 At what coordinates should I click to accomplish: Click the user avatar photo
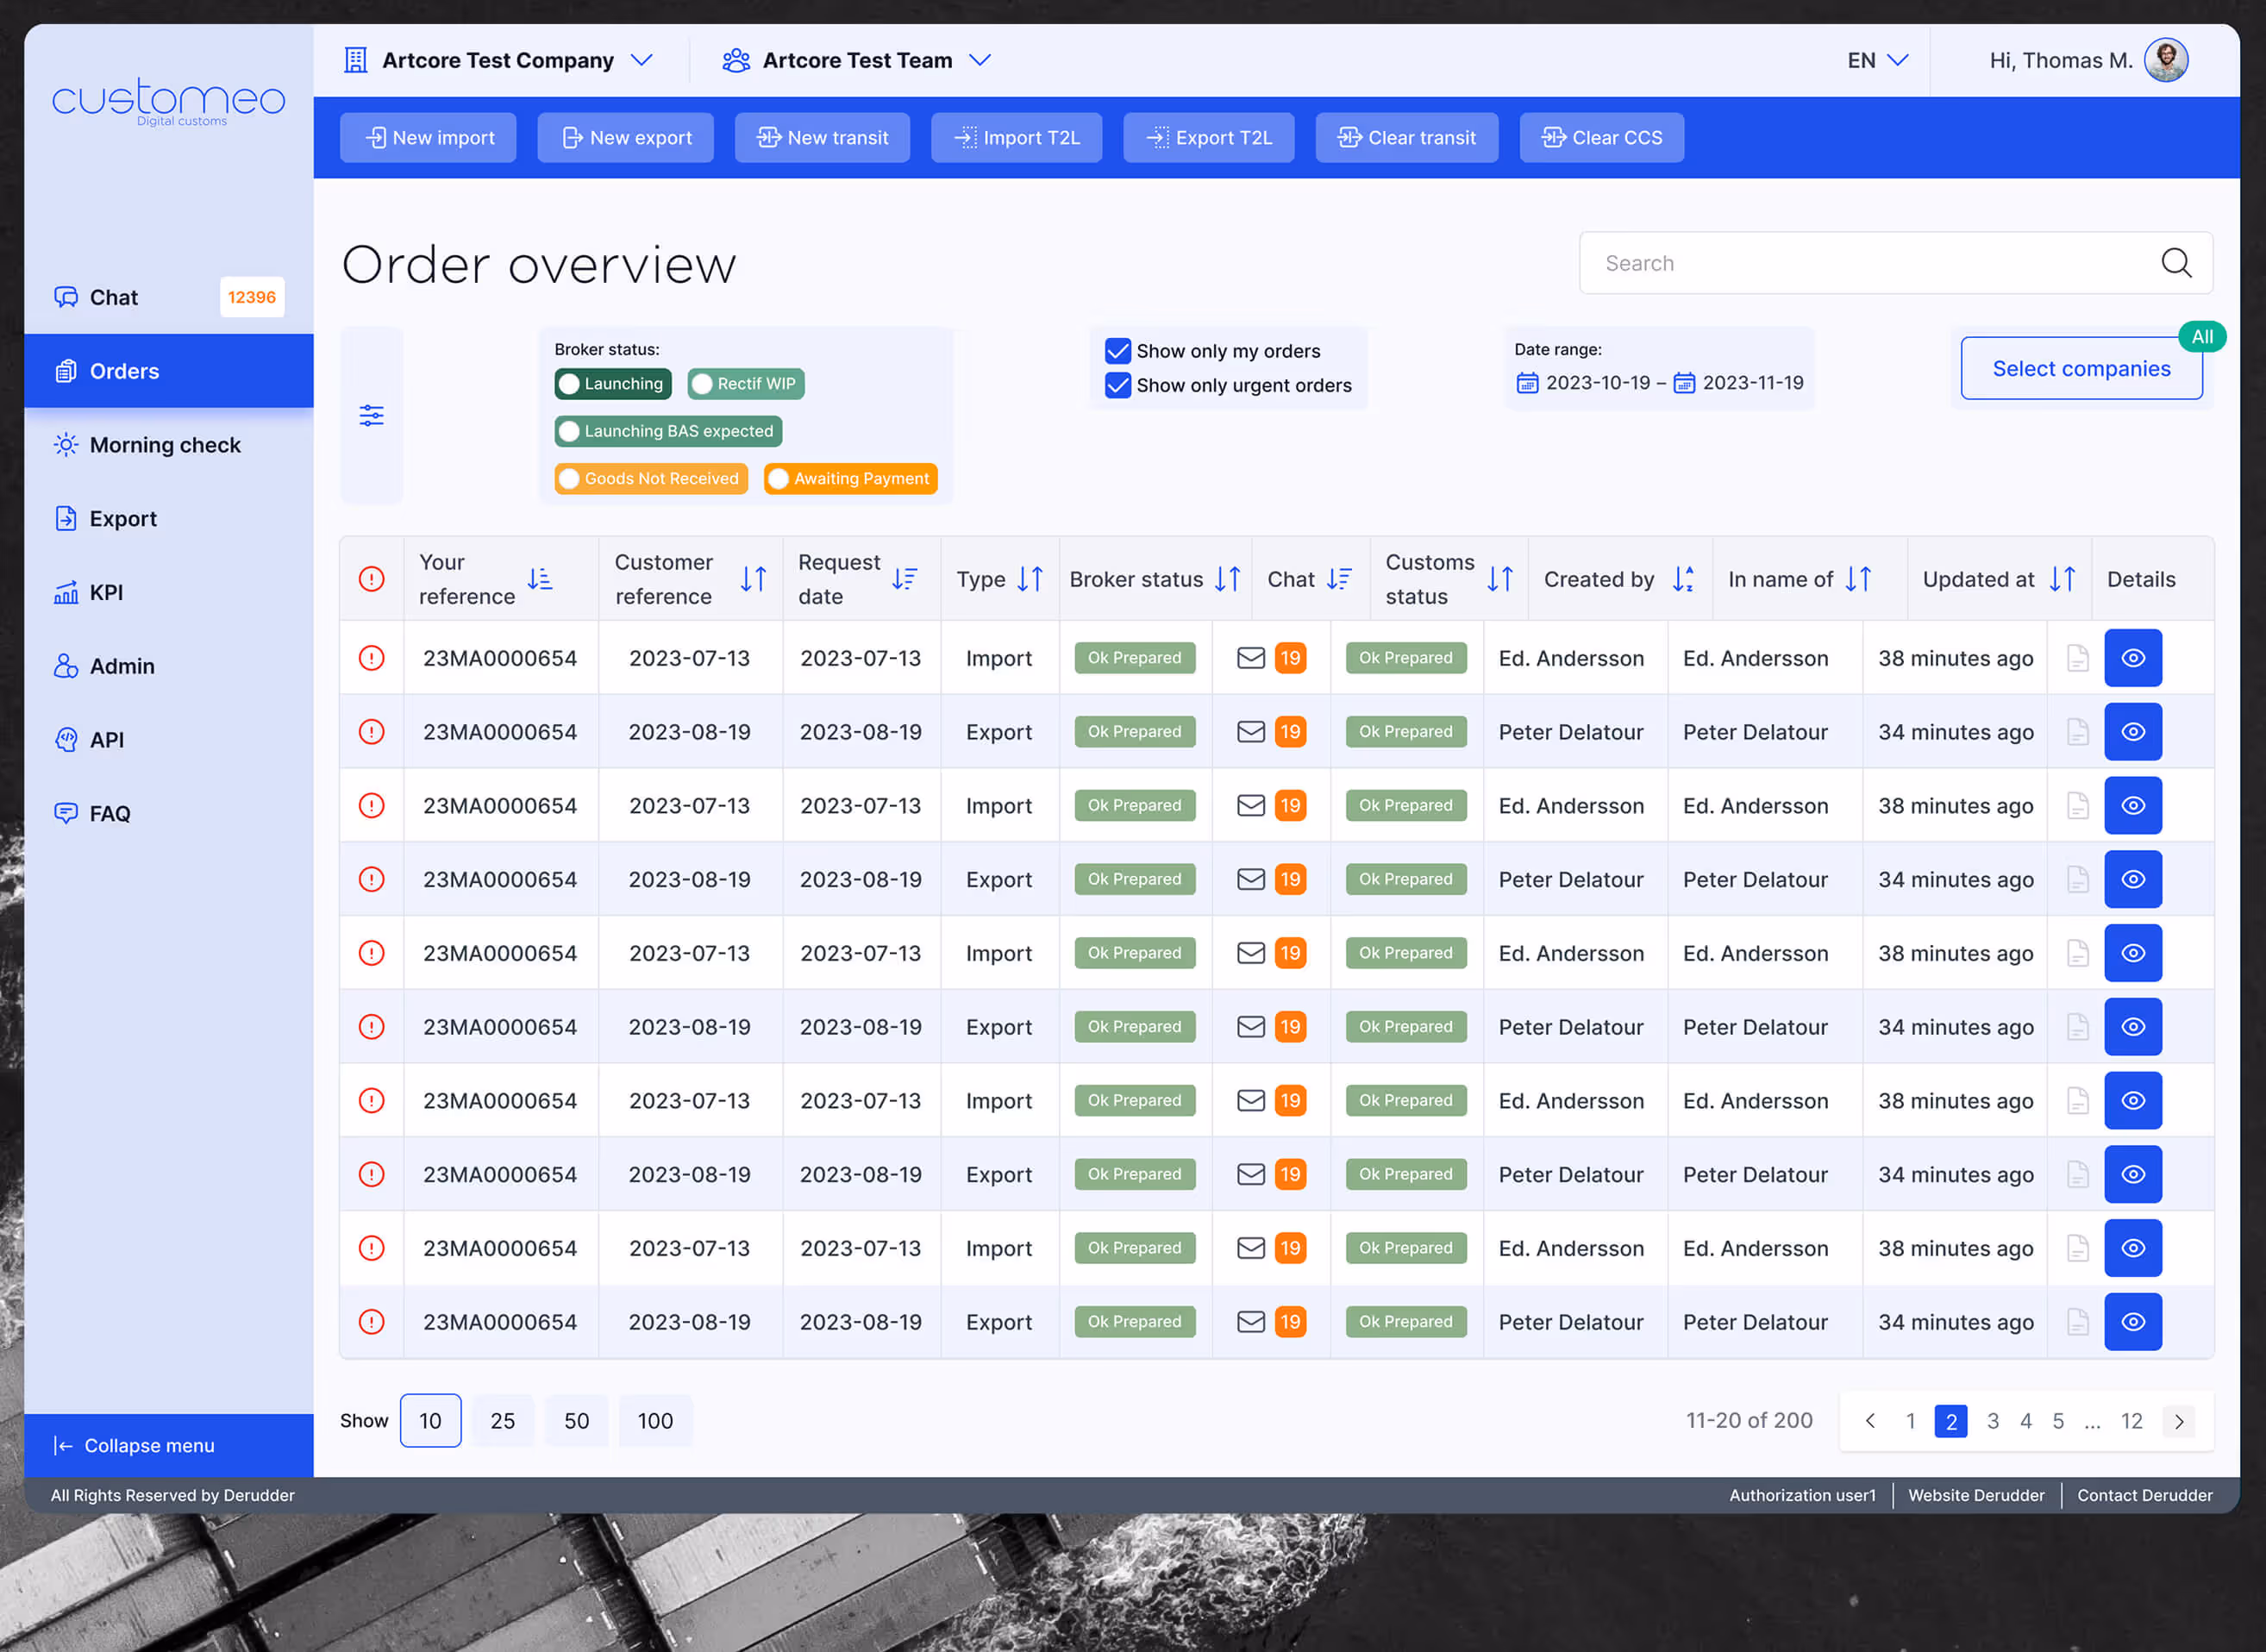(2166, 60)
